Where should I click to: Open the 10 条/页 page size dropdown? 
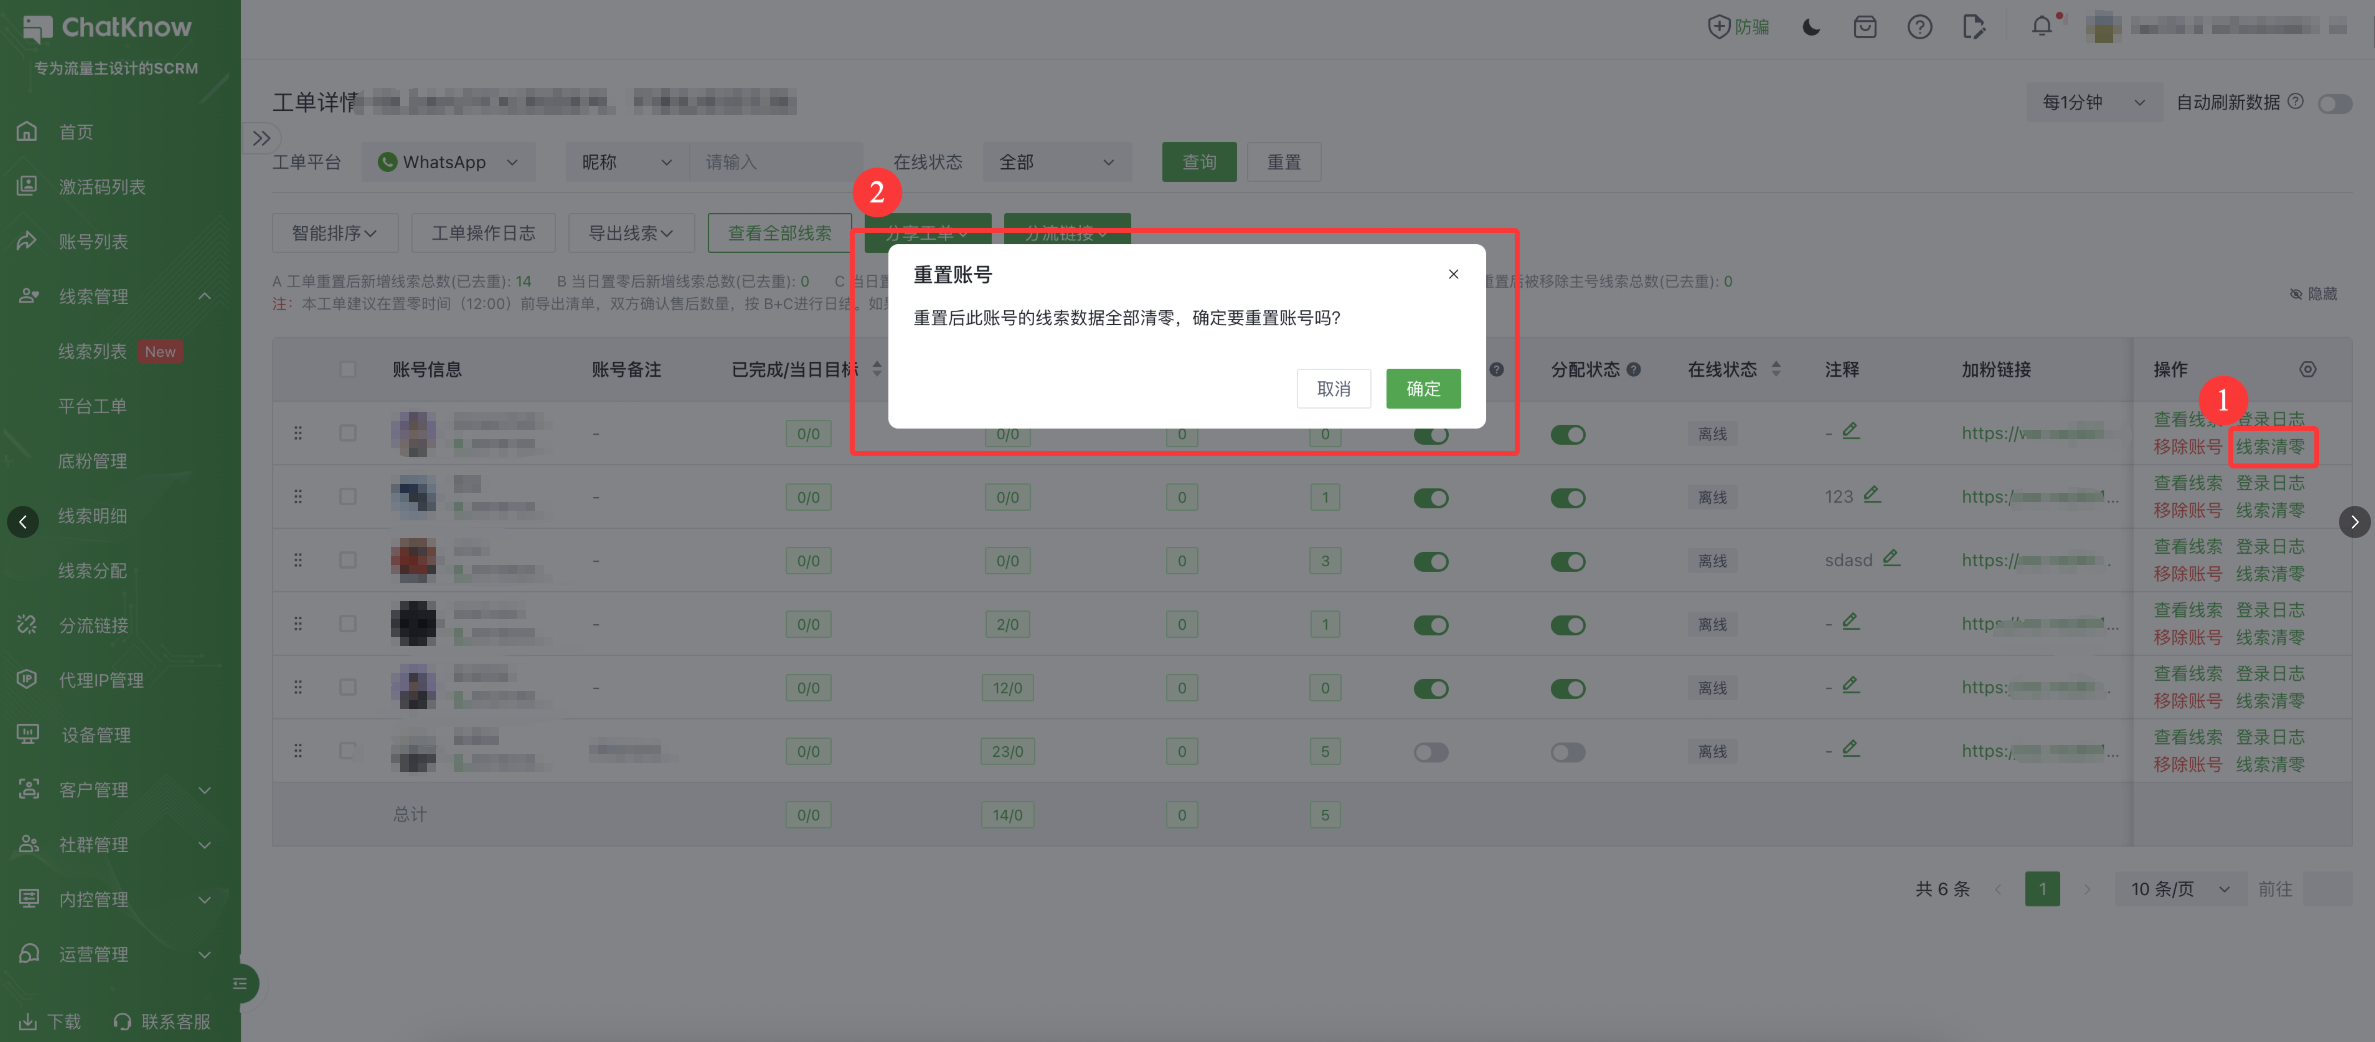2179,889
